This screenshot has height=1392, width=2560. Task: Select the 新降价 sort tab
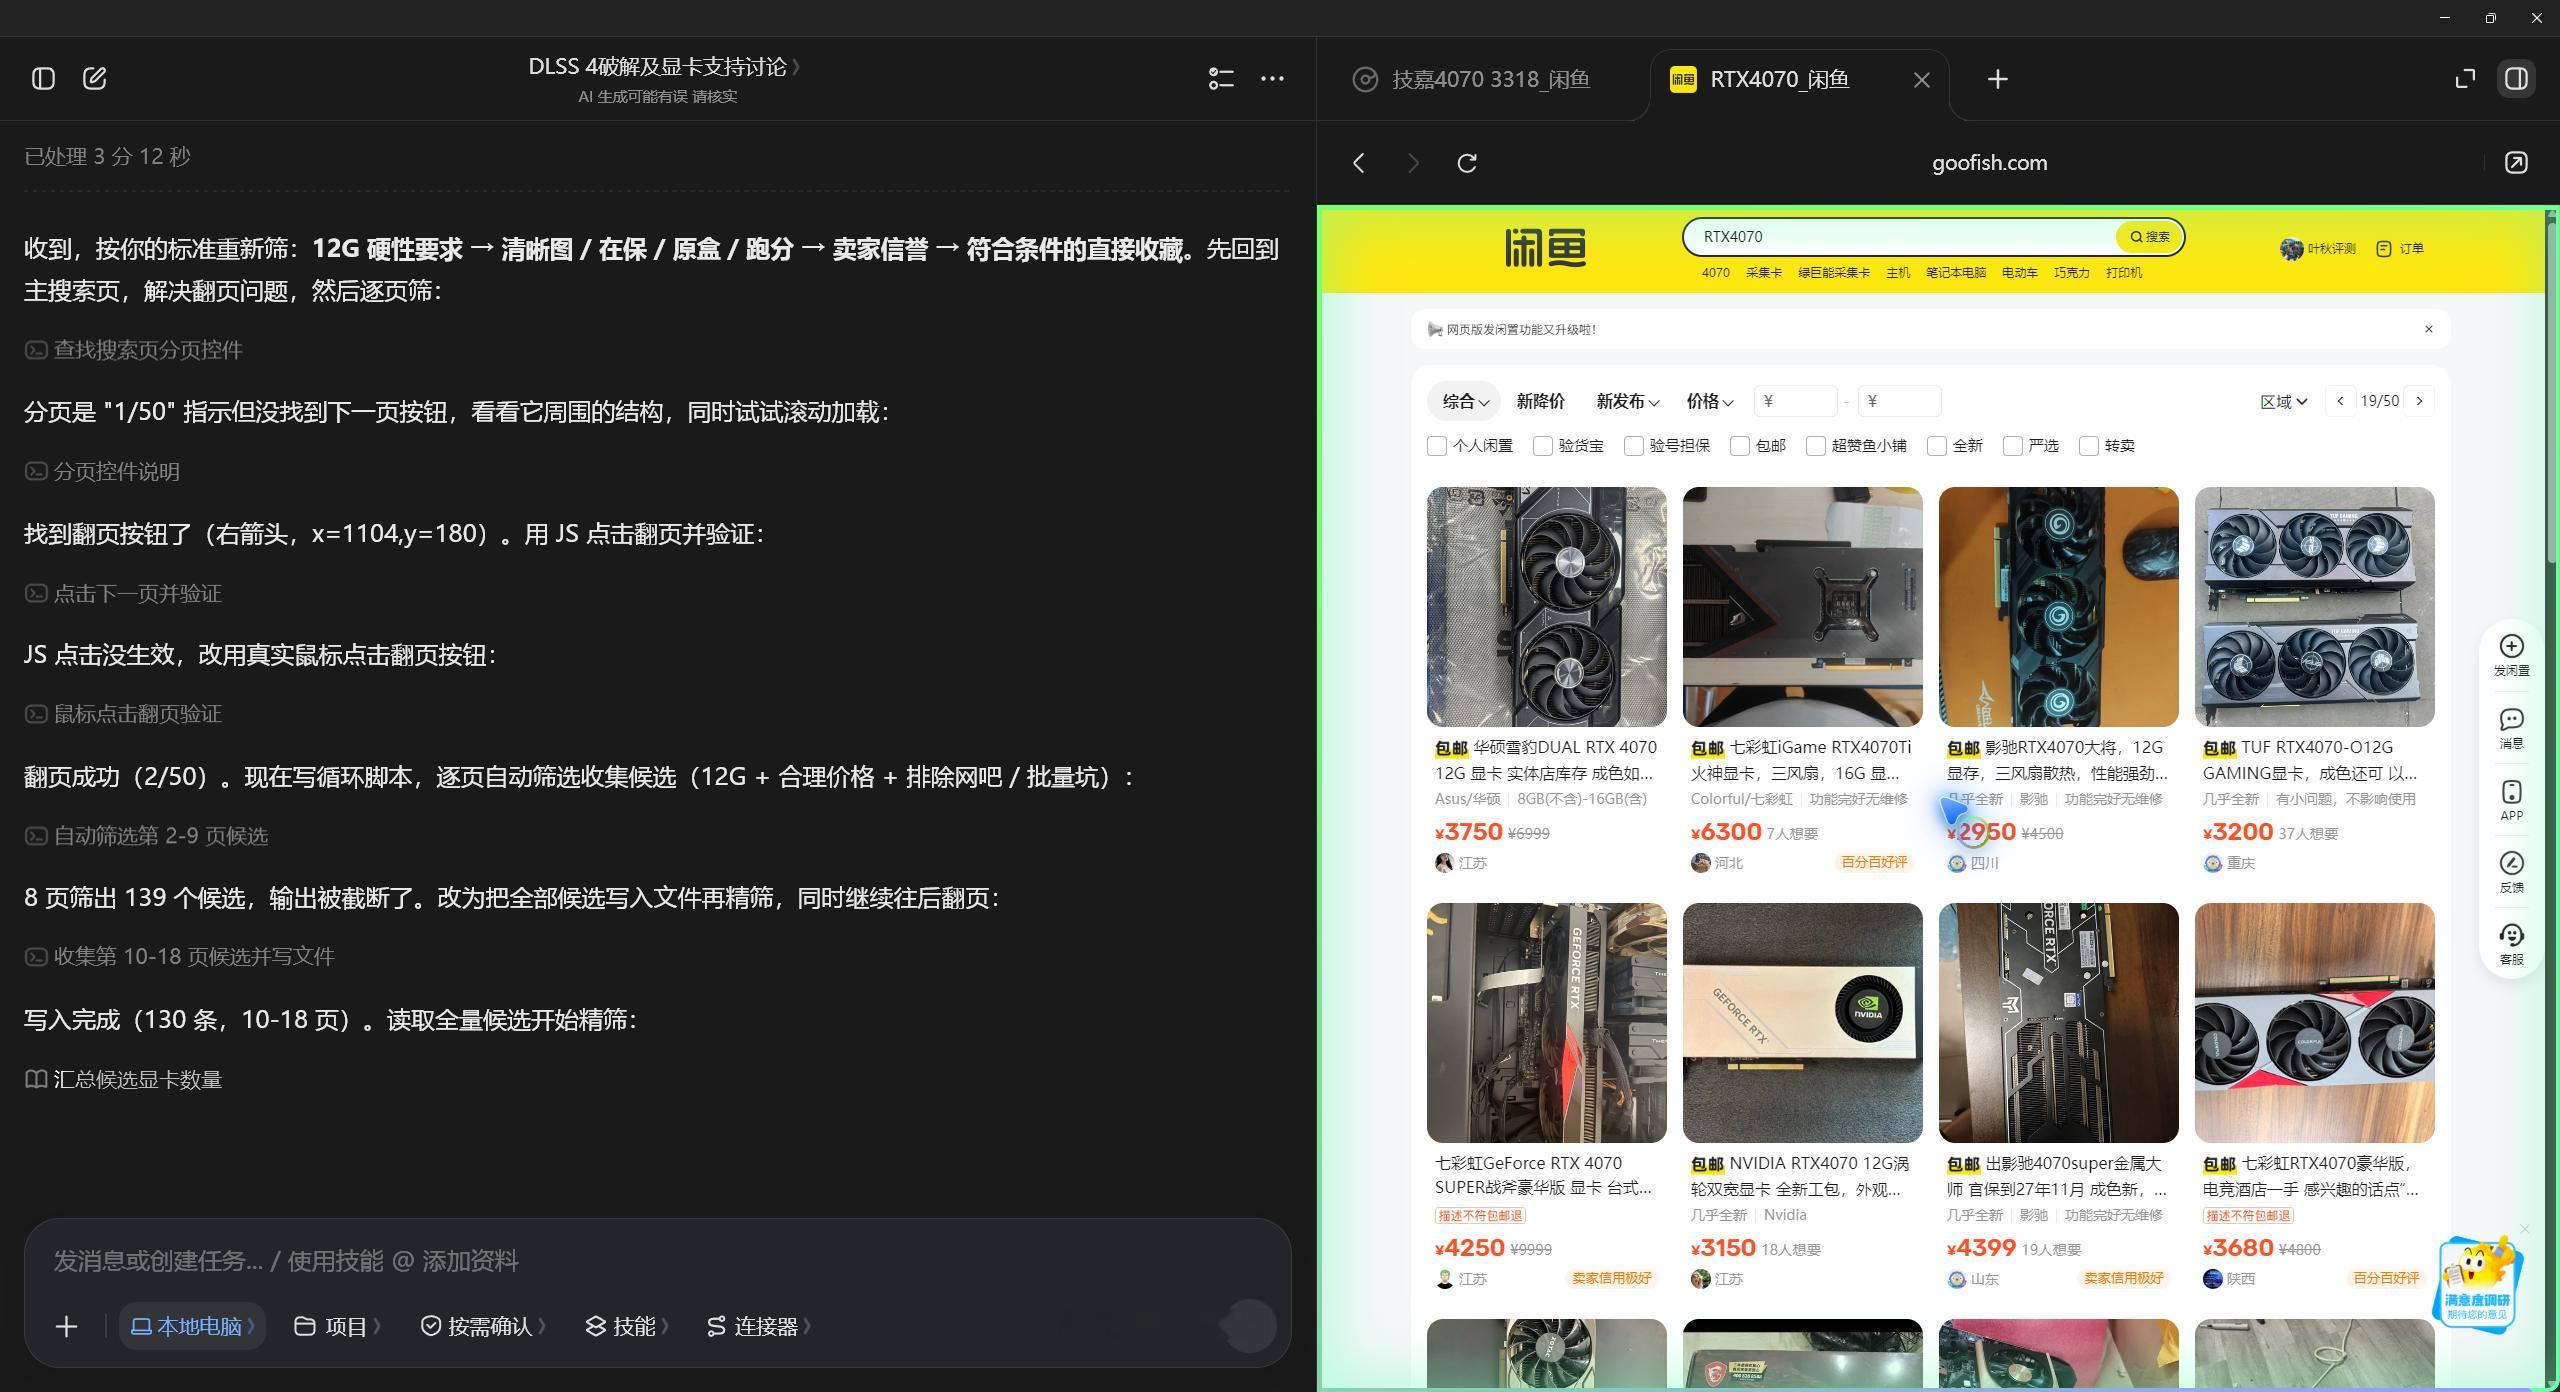[1540, 401]
